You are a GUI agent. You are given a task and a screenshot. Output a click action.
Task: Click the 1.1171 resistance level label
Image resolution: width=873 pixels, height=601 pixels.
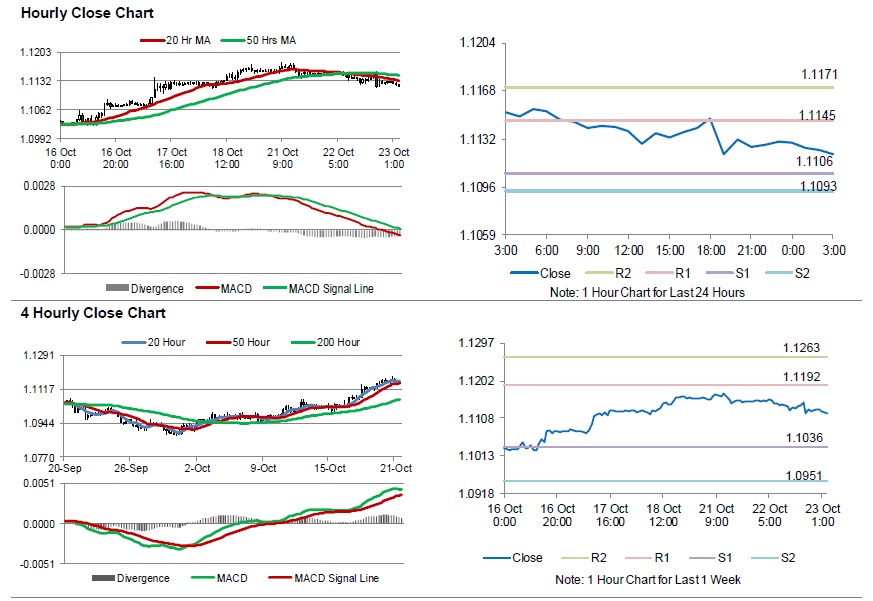point(818,74)
